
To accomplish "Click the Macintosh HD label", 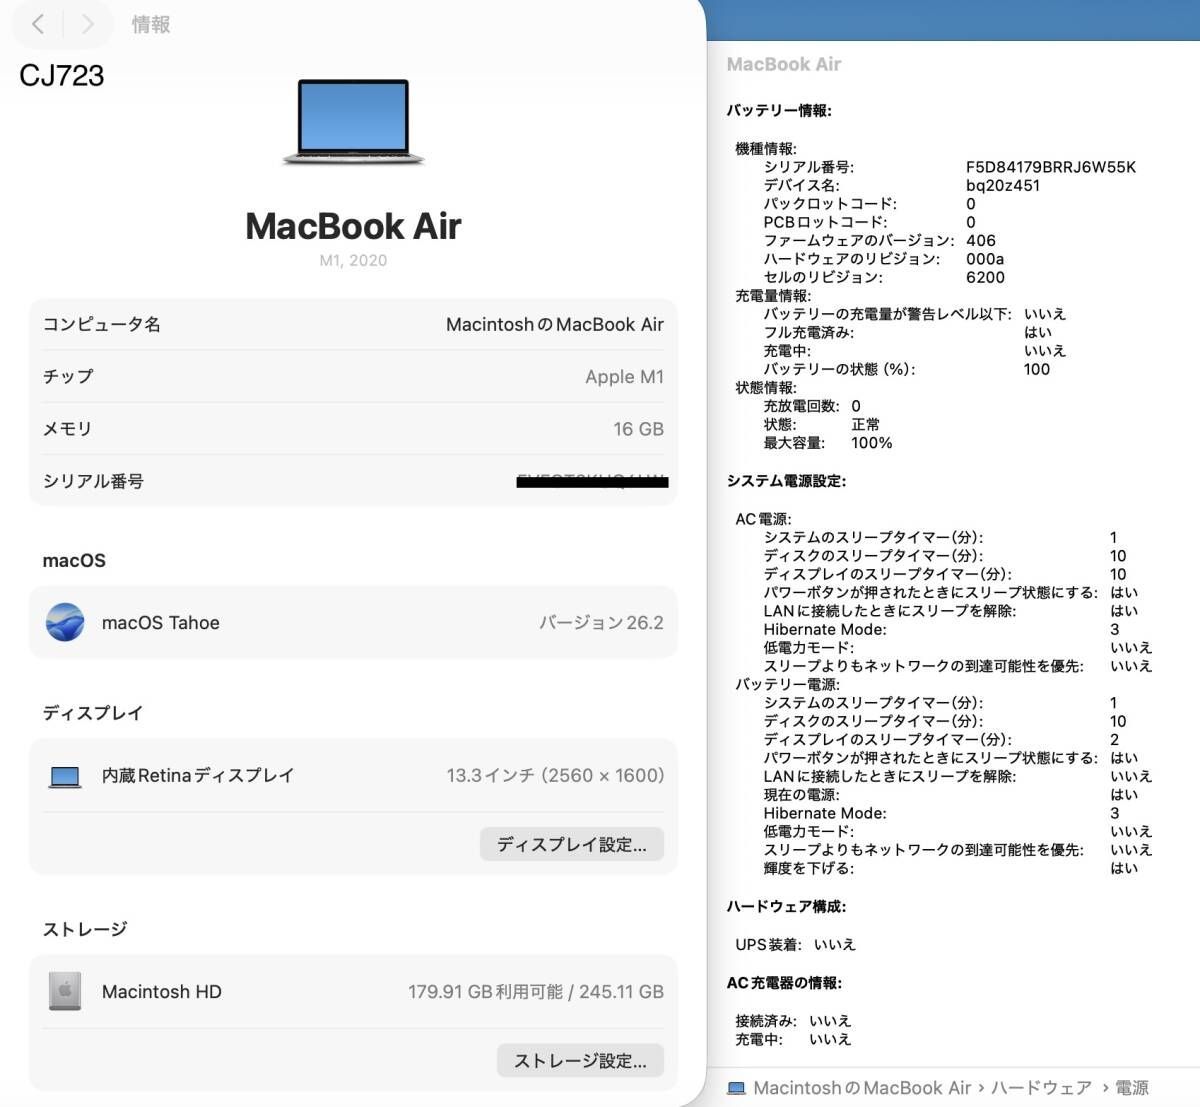I will (x=162, y=991).
